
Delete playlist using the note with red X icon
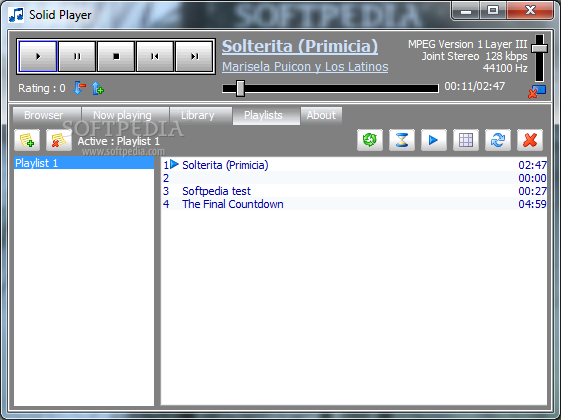click(59, 140)
